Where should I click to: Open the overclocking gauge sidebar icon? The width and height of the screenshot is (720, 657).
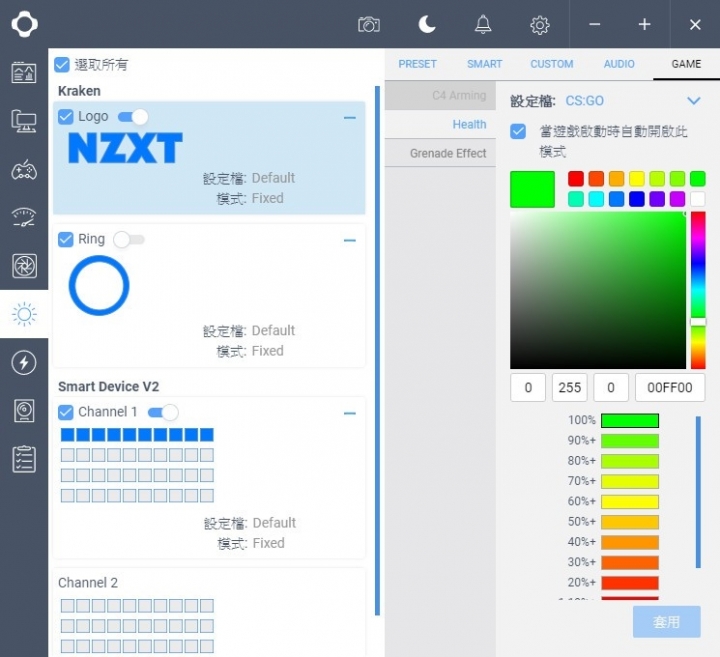click(x=24, y=218)
